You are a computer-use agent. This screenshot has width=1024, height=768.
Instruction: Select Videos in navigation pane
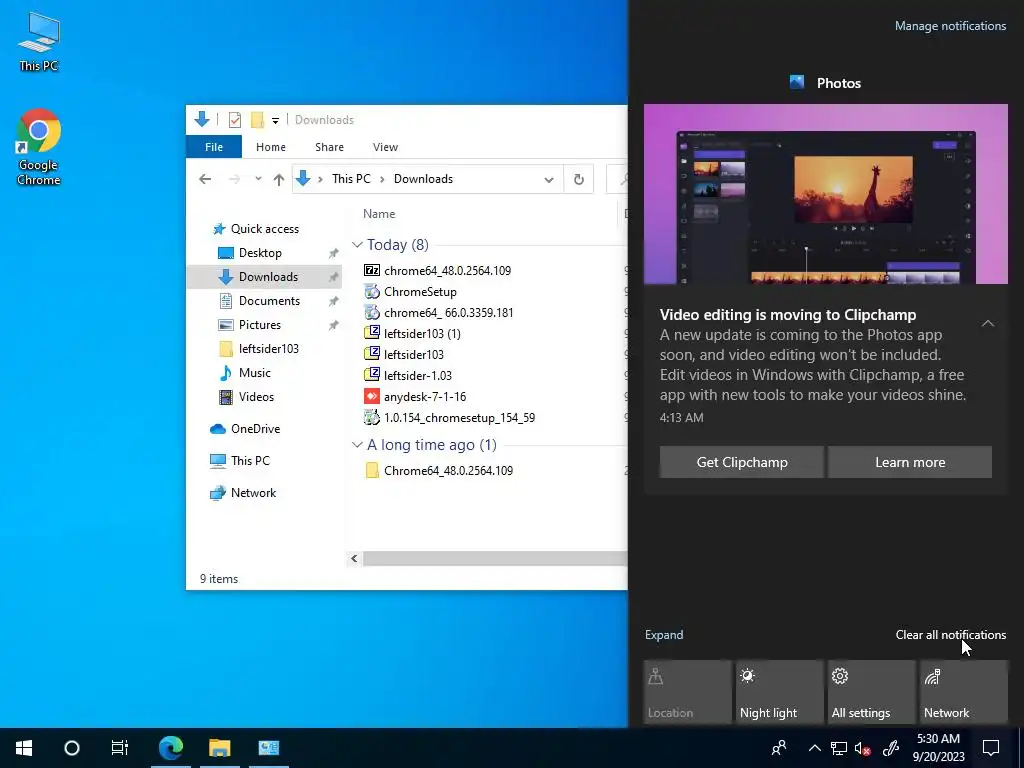point(256,397)
